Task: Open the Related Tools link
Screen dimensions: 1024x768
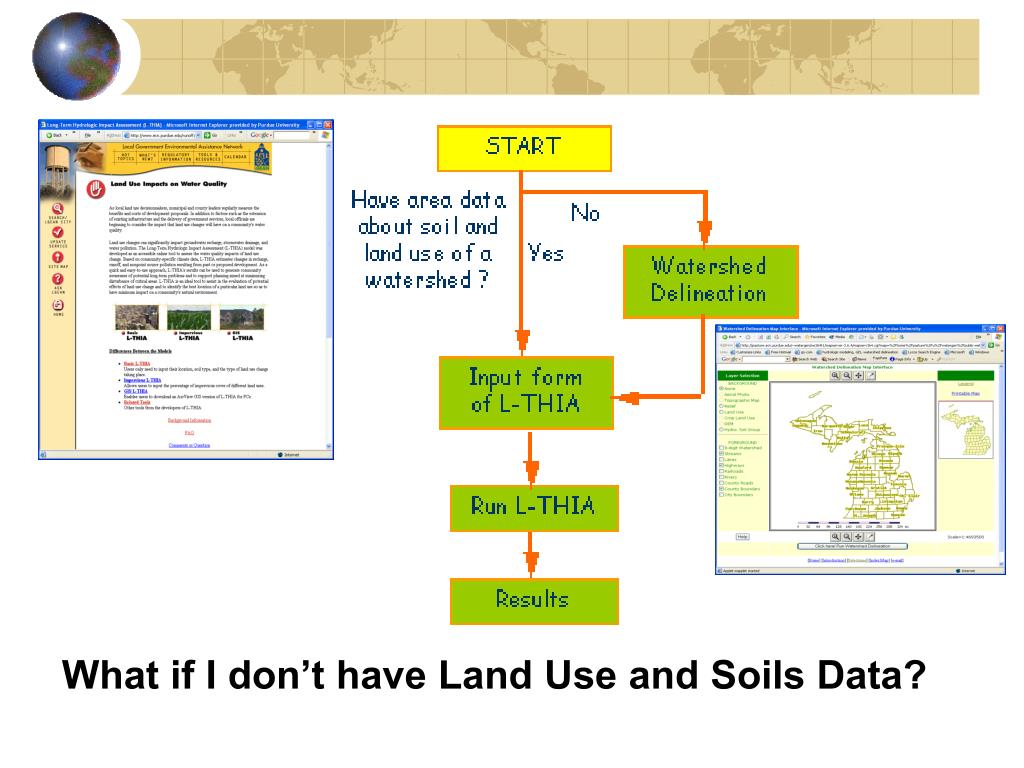Action: click(136, 402)
